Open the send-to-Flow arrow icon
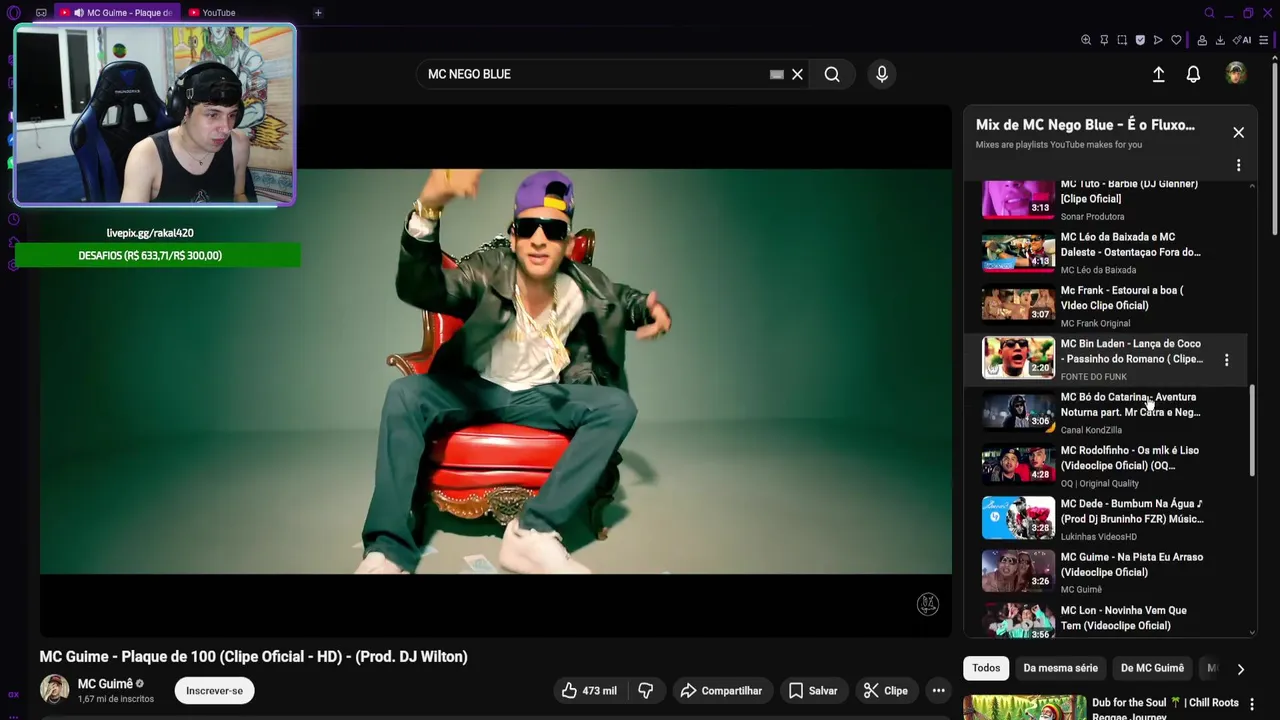 [x=1158, y=40]
